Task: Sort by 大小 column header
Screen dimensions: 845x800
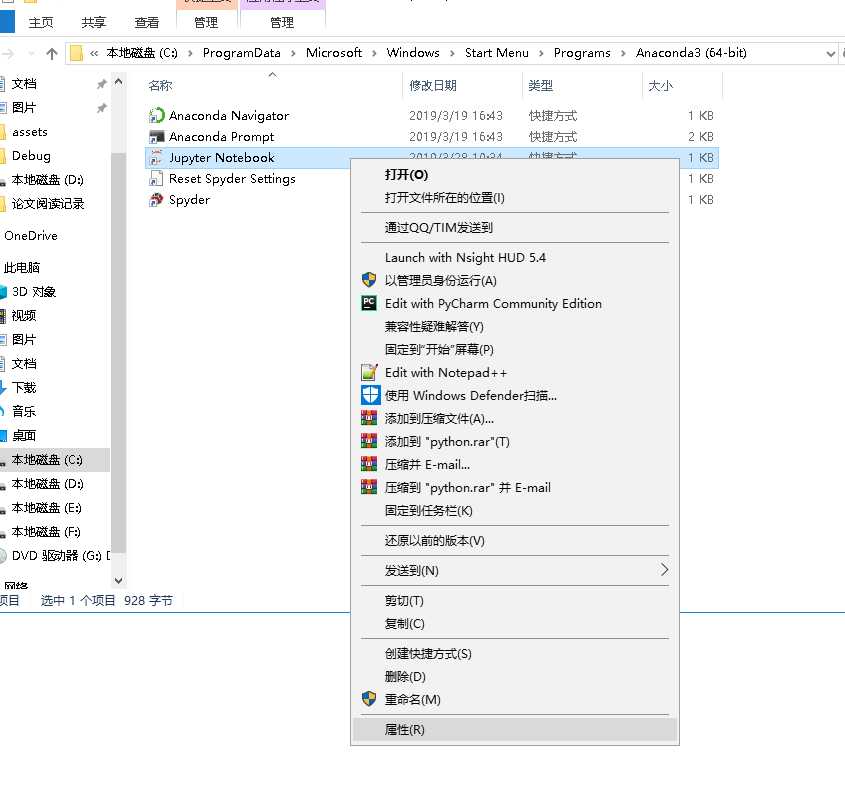Action: [x=661, y=86]
